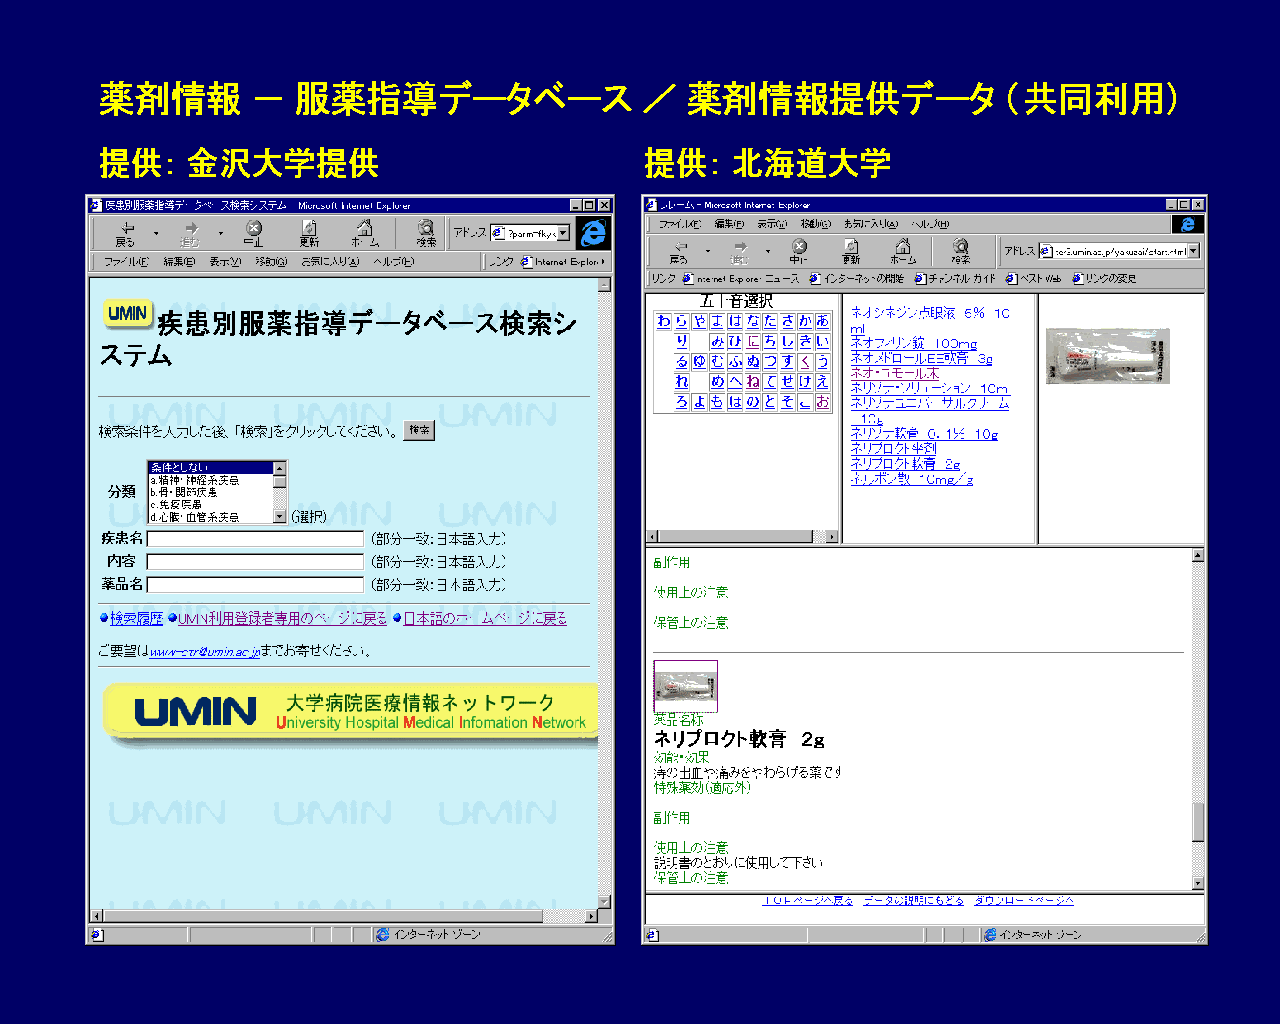Click the Stop icon in the UMIN database search window

(254, 232)
